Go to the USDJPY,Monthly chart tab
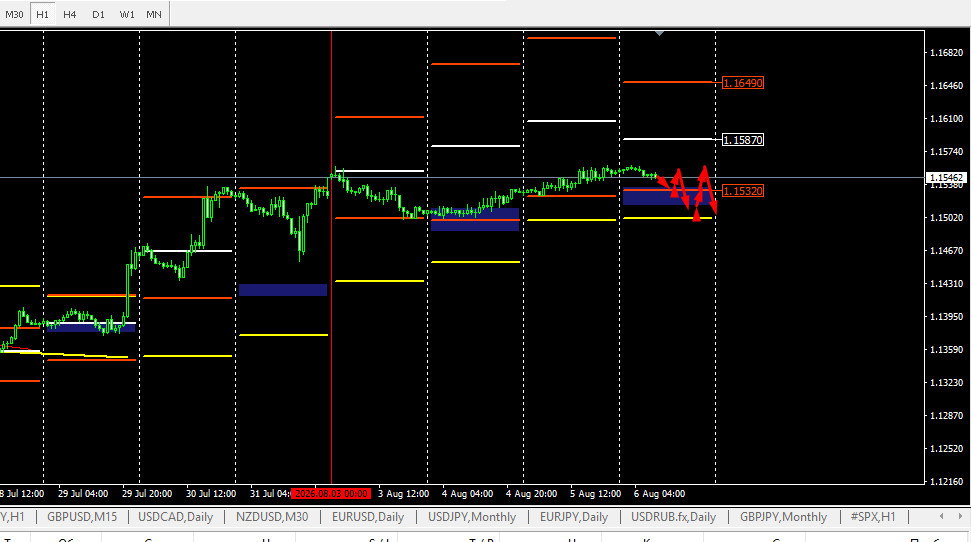971x542 pixels. 472,517
